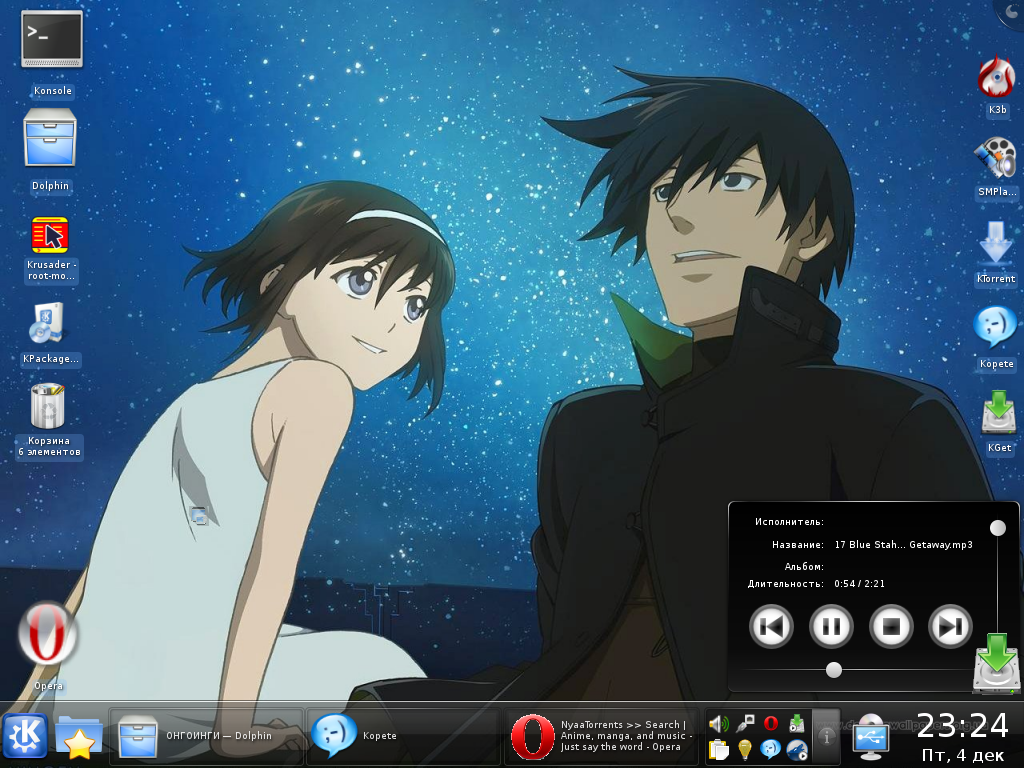Open Krusader root-mode desktop icon
Viewport: 1024px width, 768px height.
(50, 235)
